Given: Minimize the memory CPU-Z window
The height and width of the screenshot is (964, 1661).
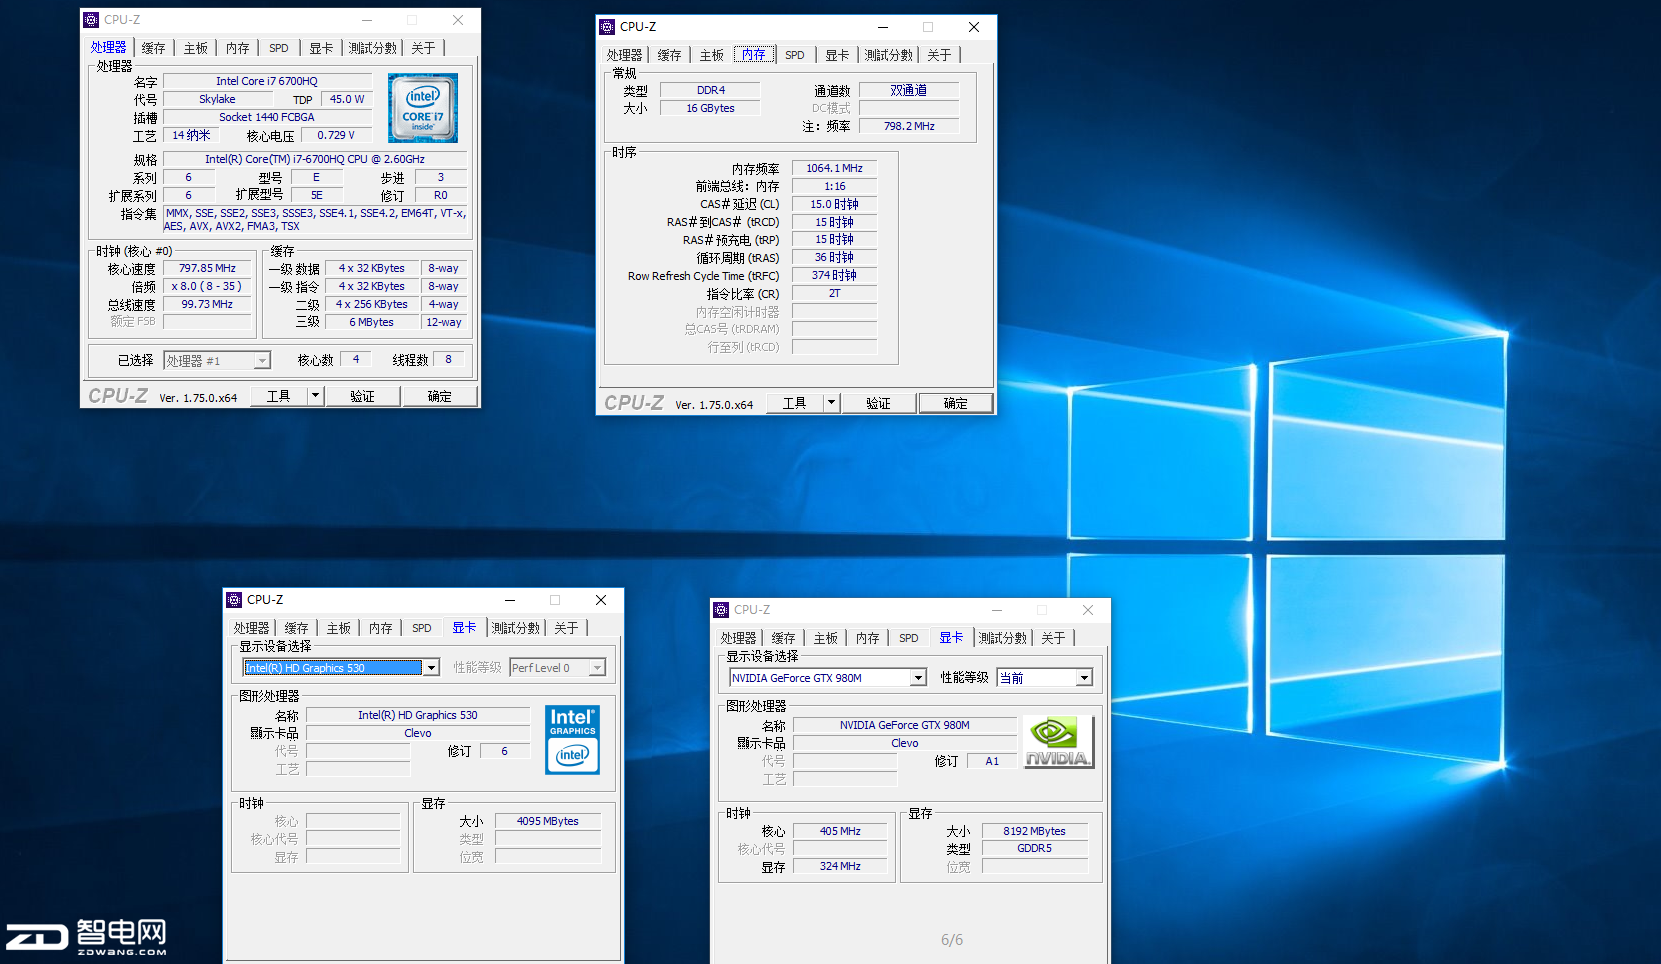Looking at the screenshot, I should point(882,27).
